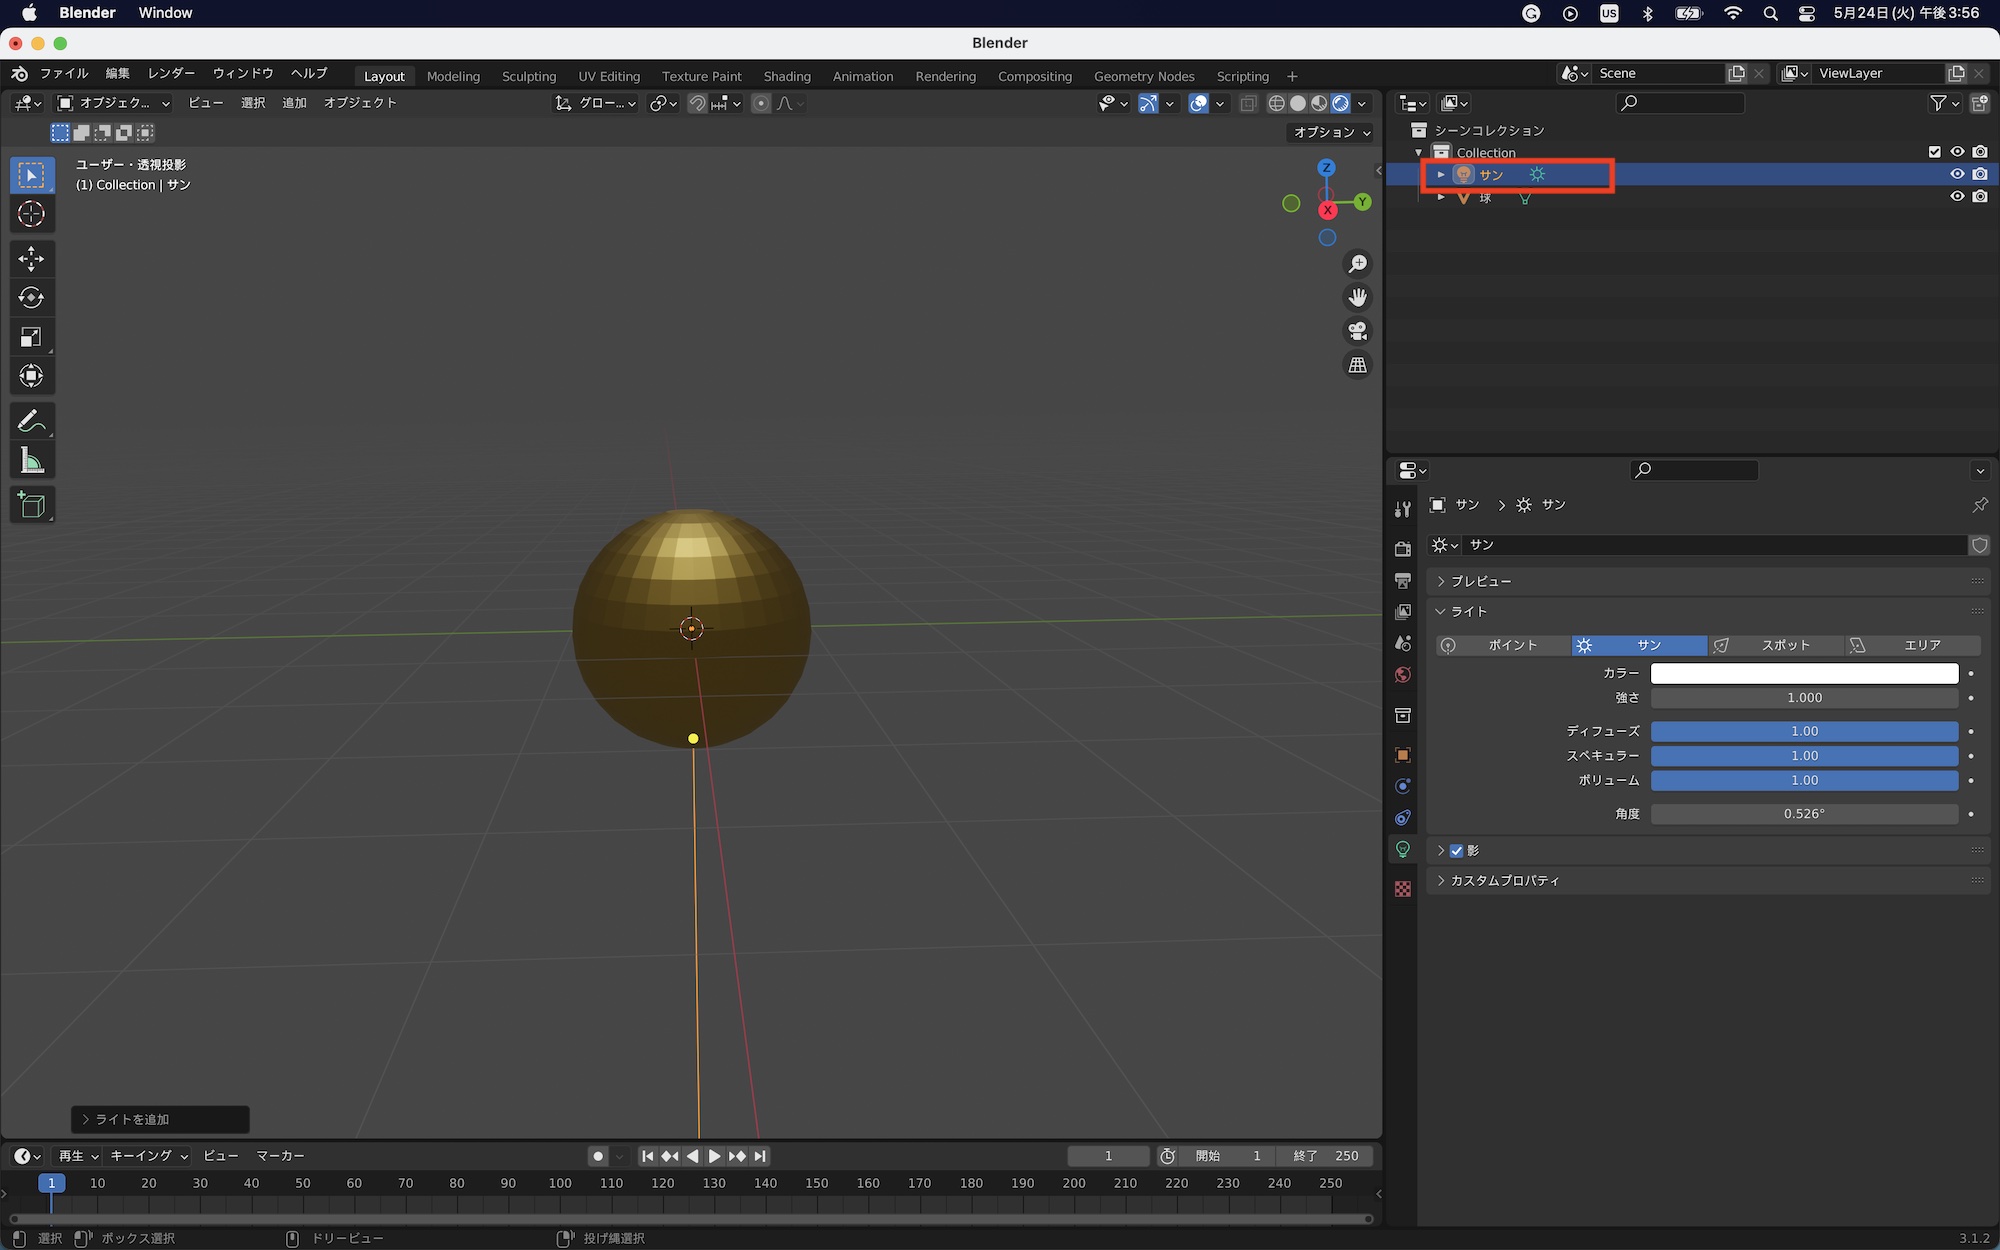Select the Move tool in the toolbar
This screenshot has width=2000, height=1250.
click(x=31, y=259)
